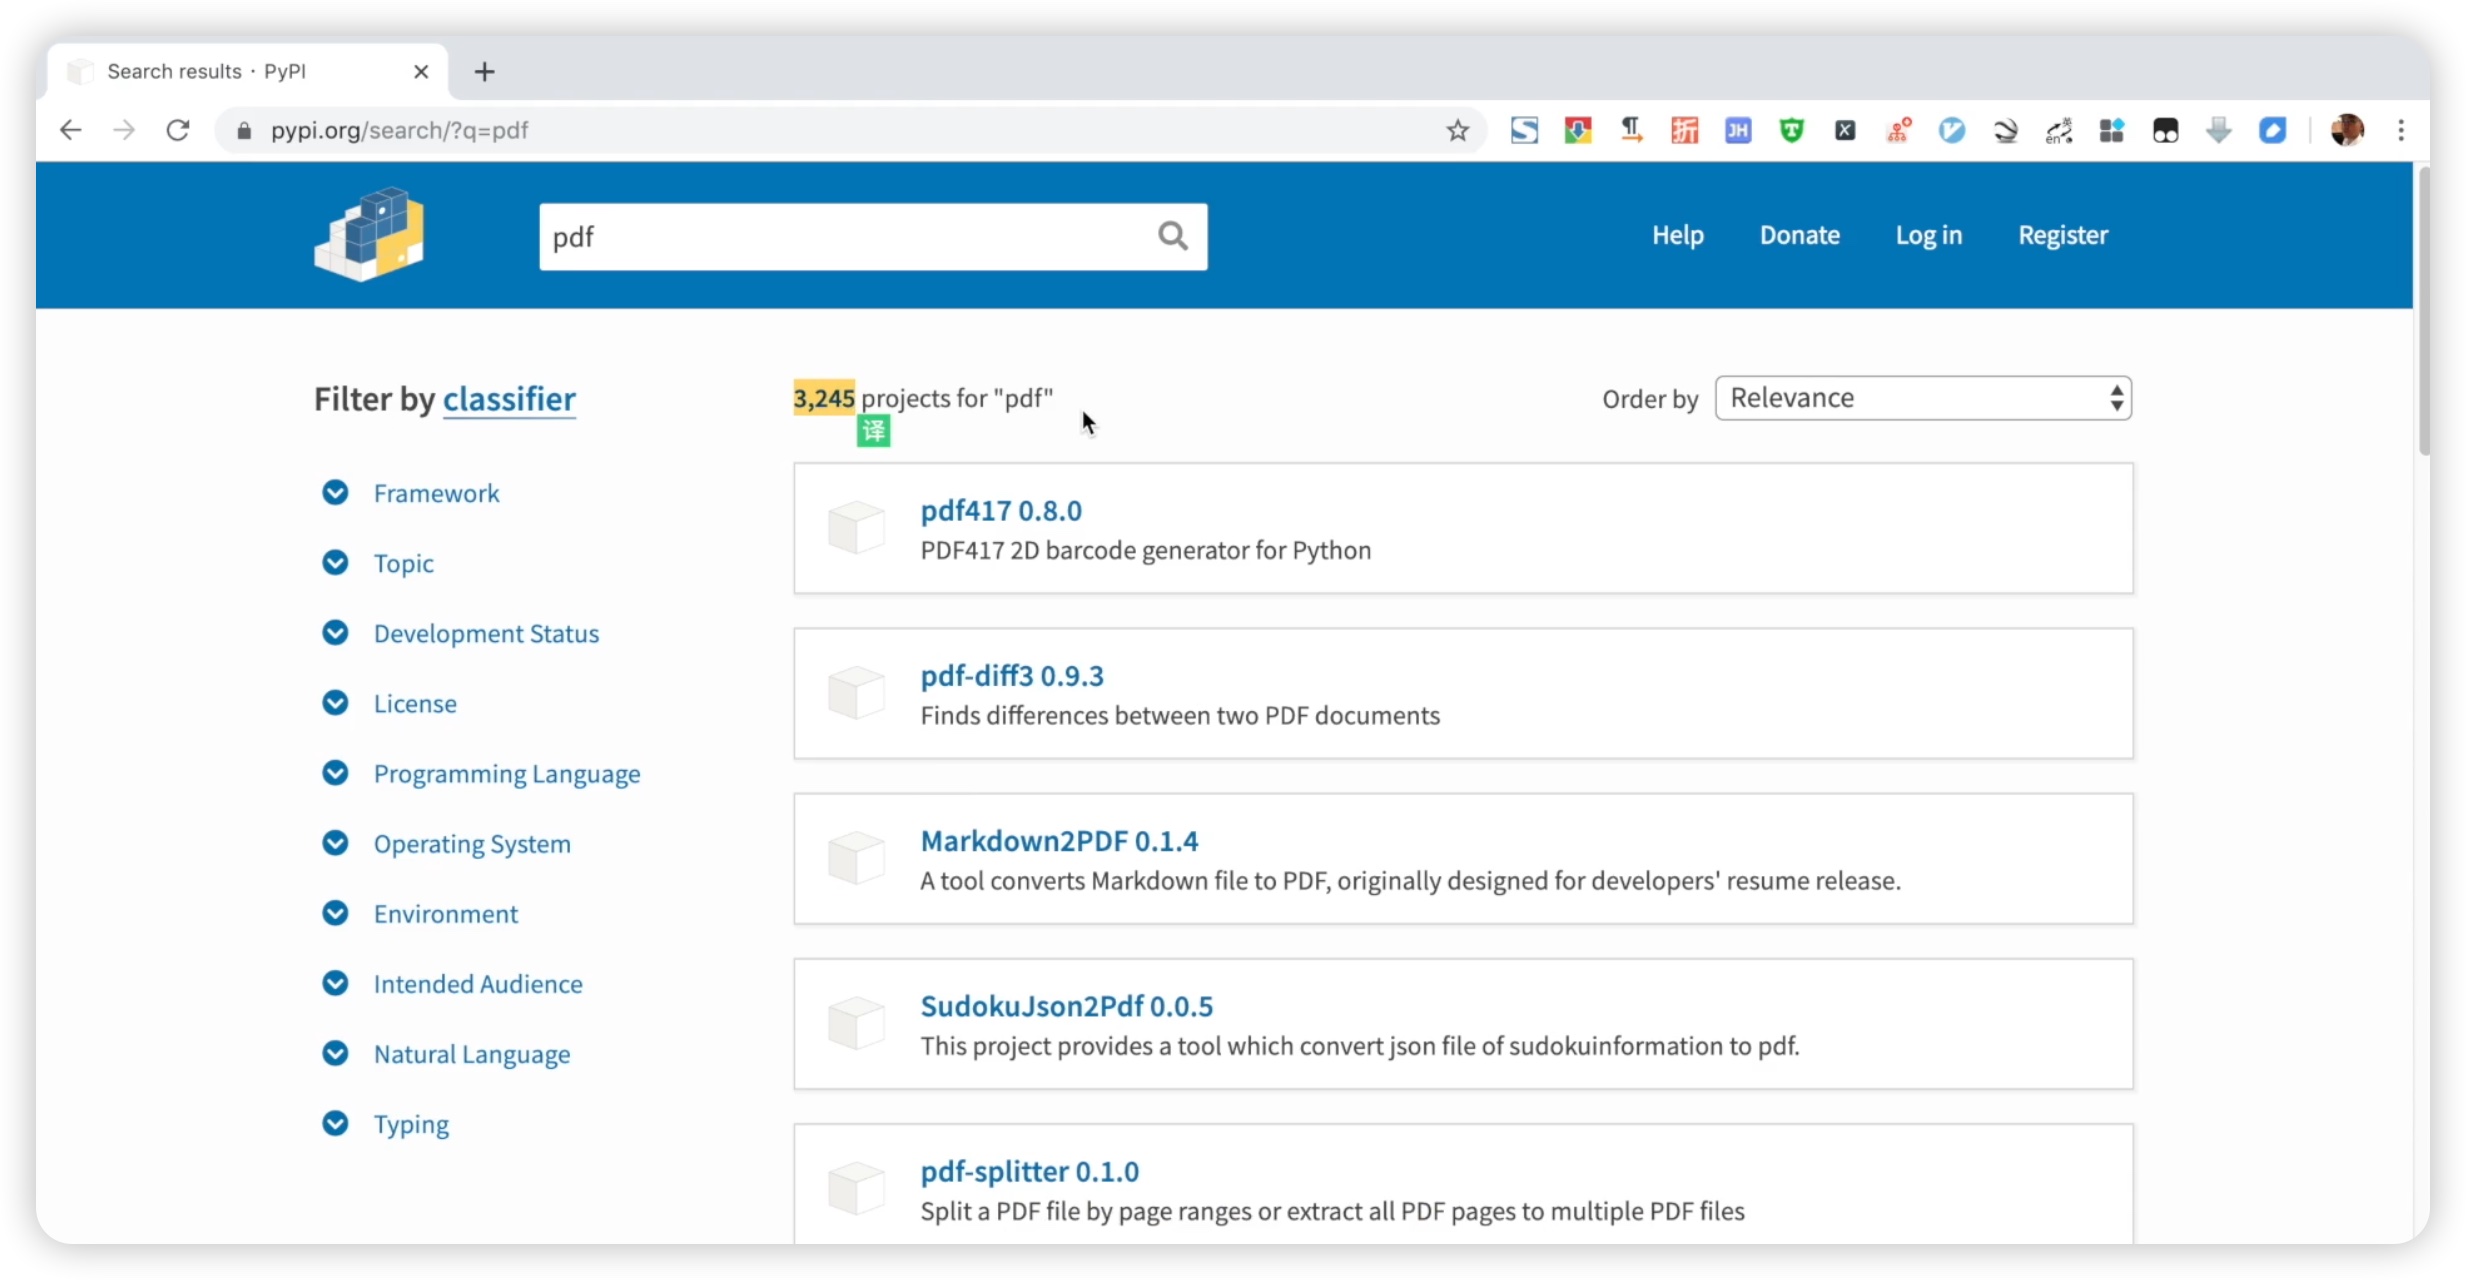
Task: Click Register in the header
Action: [x=2062, y=235]
